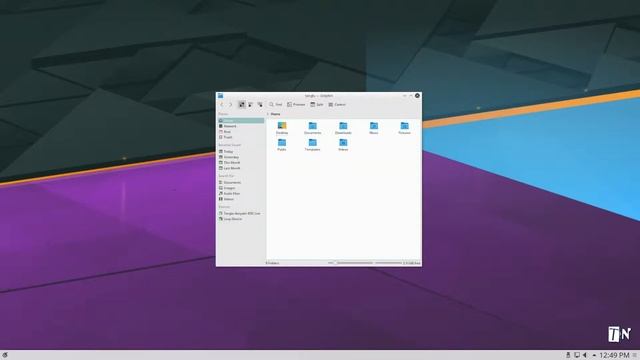Search for Images in sidebar

(x=241, y=188)
